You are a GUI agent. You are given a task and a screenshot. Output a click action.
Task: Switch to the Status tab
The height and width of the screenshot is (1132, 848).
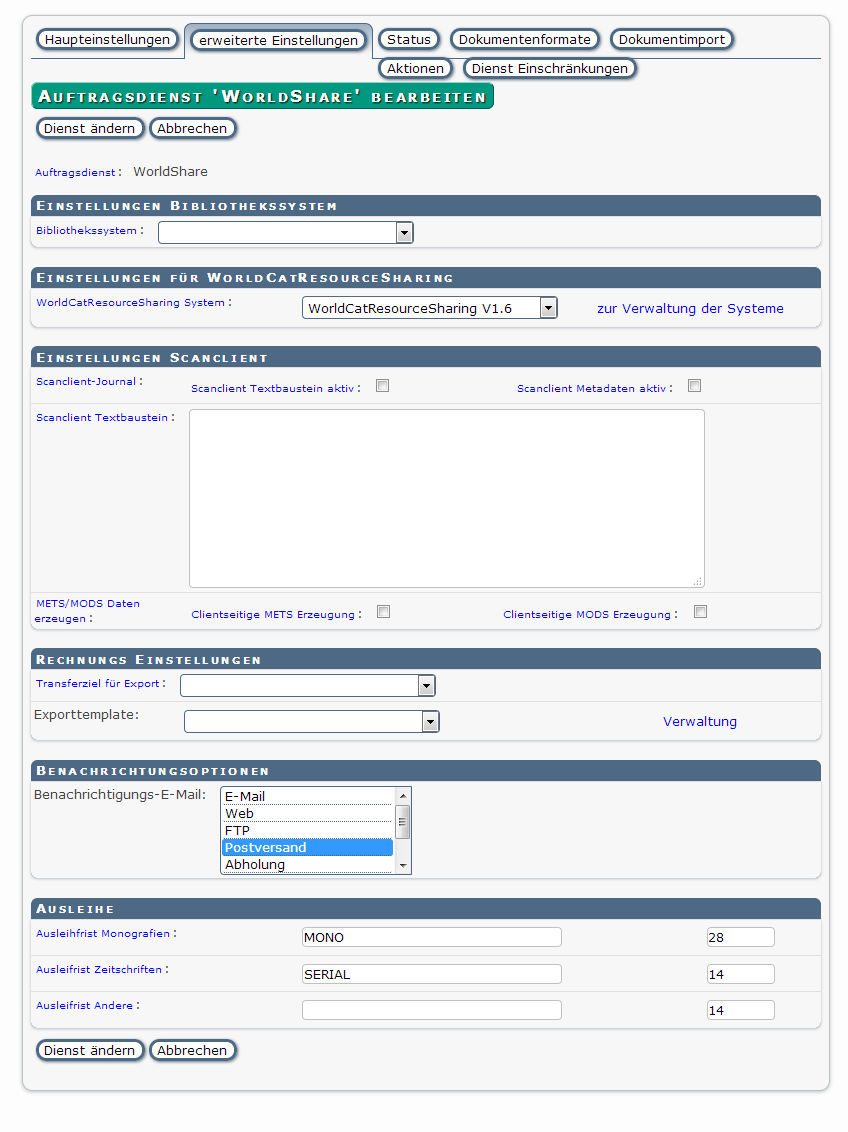[408, 40]
